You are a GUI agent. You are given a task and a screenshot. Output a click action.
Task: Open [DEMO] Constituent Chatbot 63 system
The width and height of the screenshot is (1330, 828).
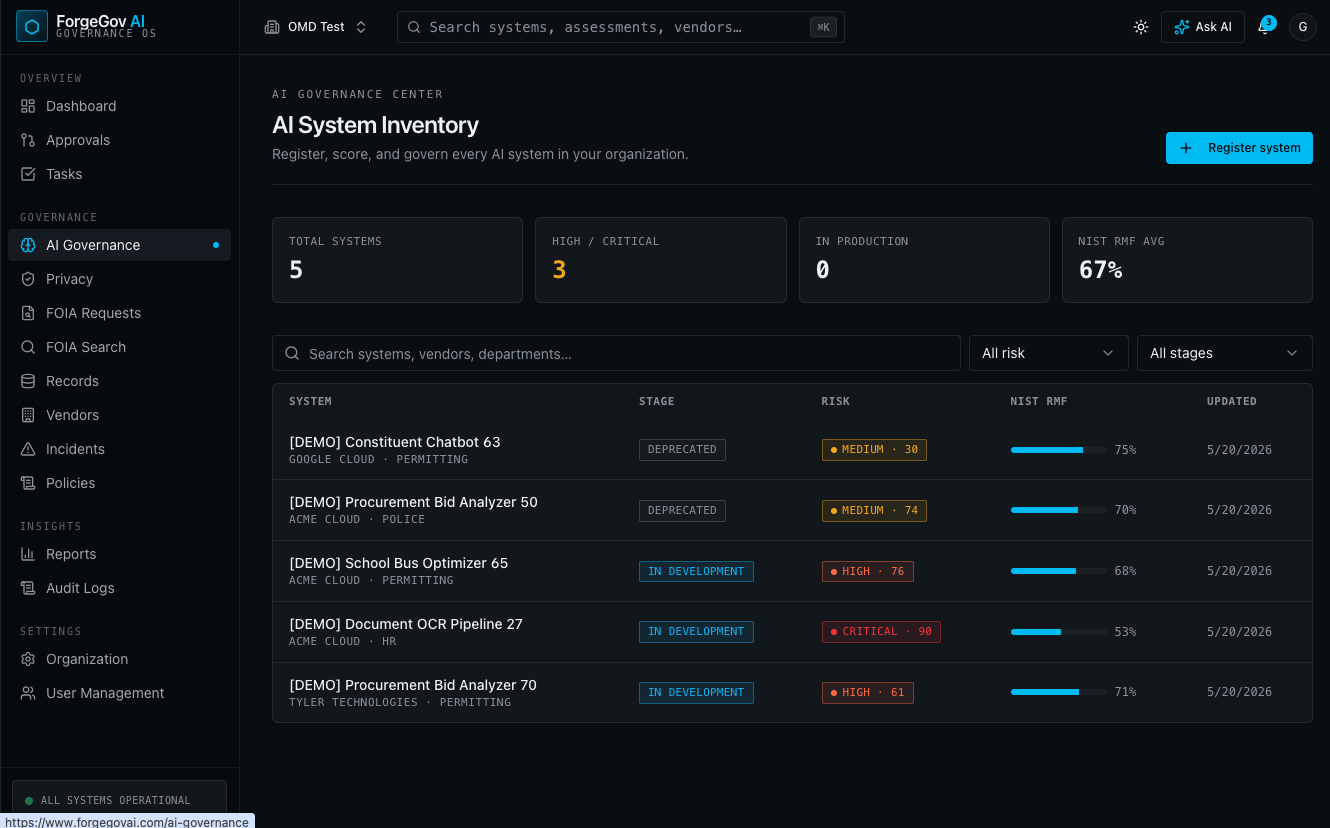[394, 442]
